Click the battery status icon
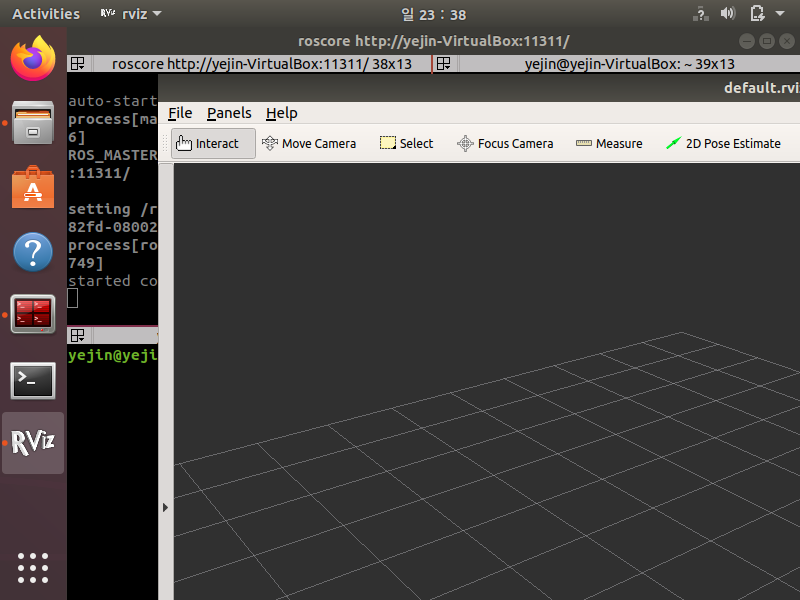 pyautogui.click(x=757, y=13)
